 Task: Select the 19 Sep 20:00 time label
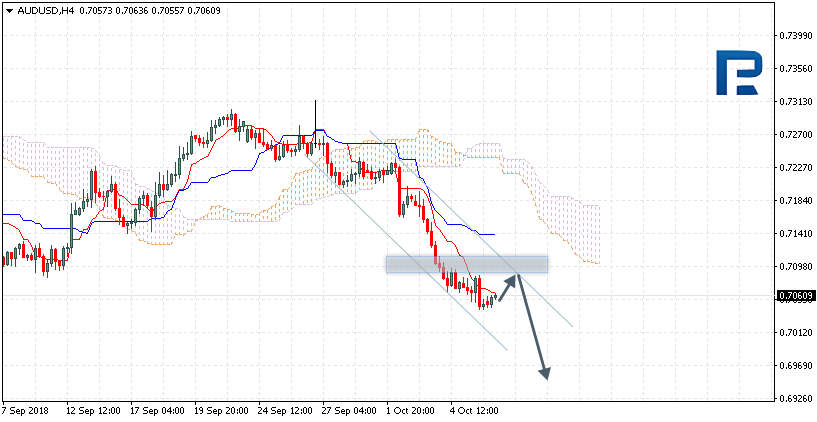point(220,410)
